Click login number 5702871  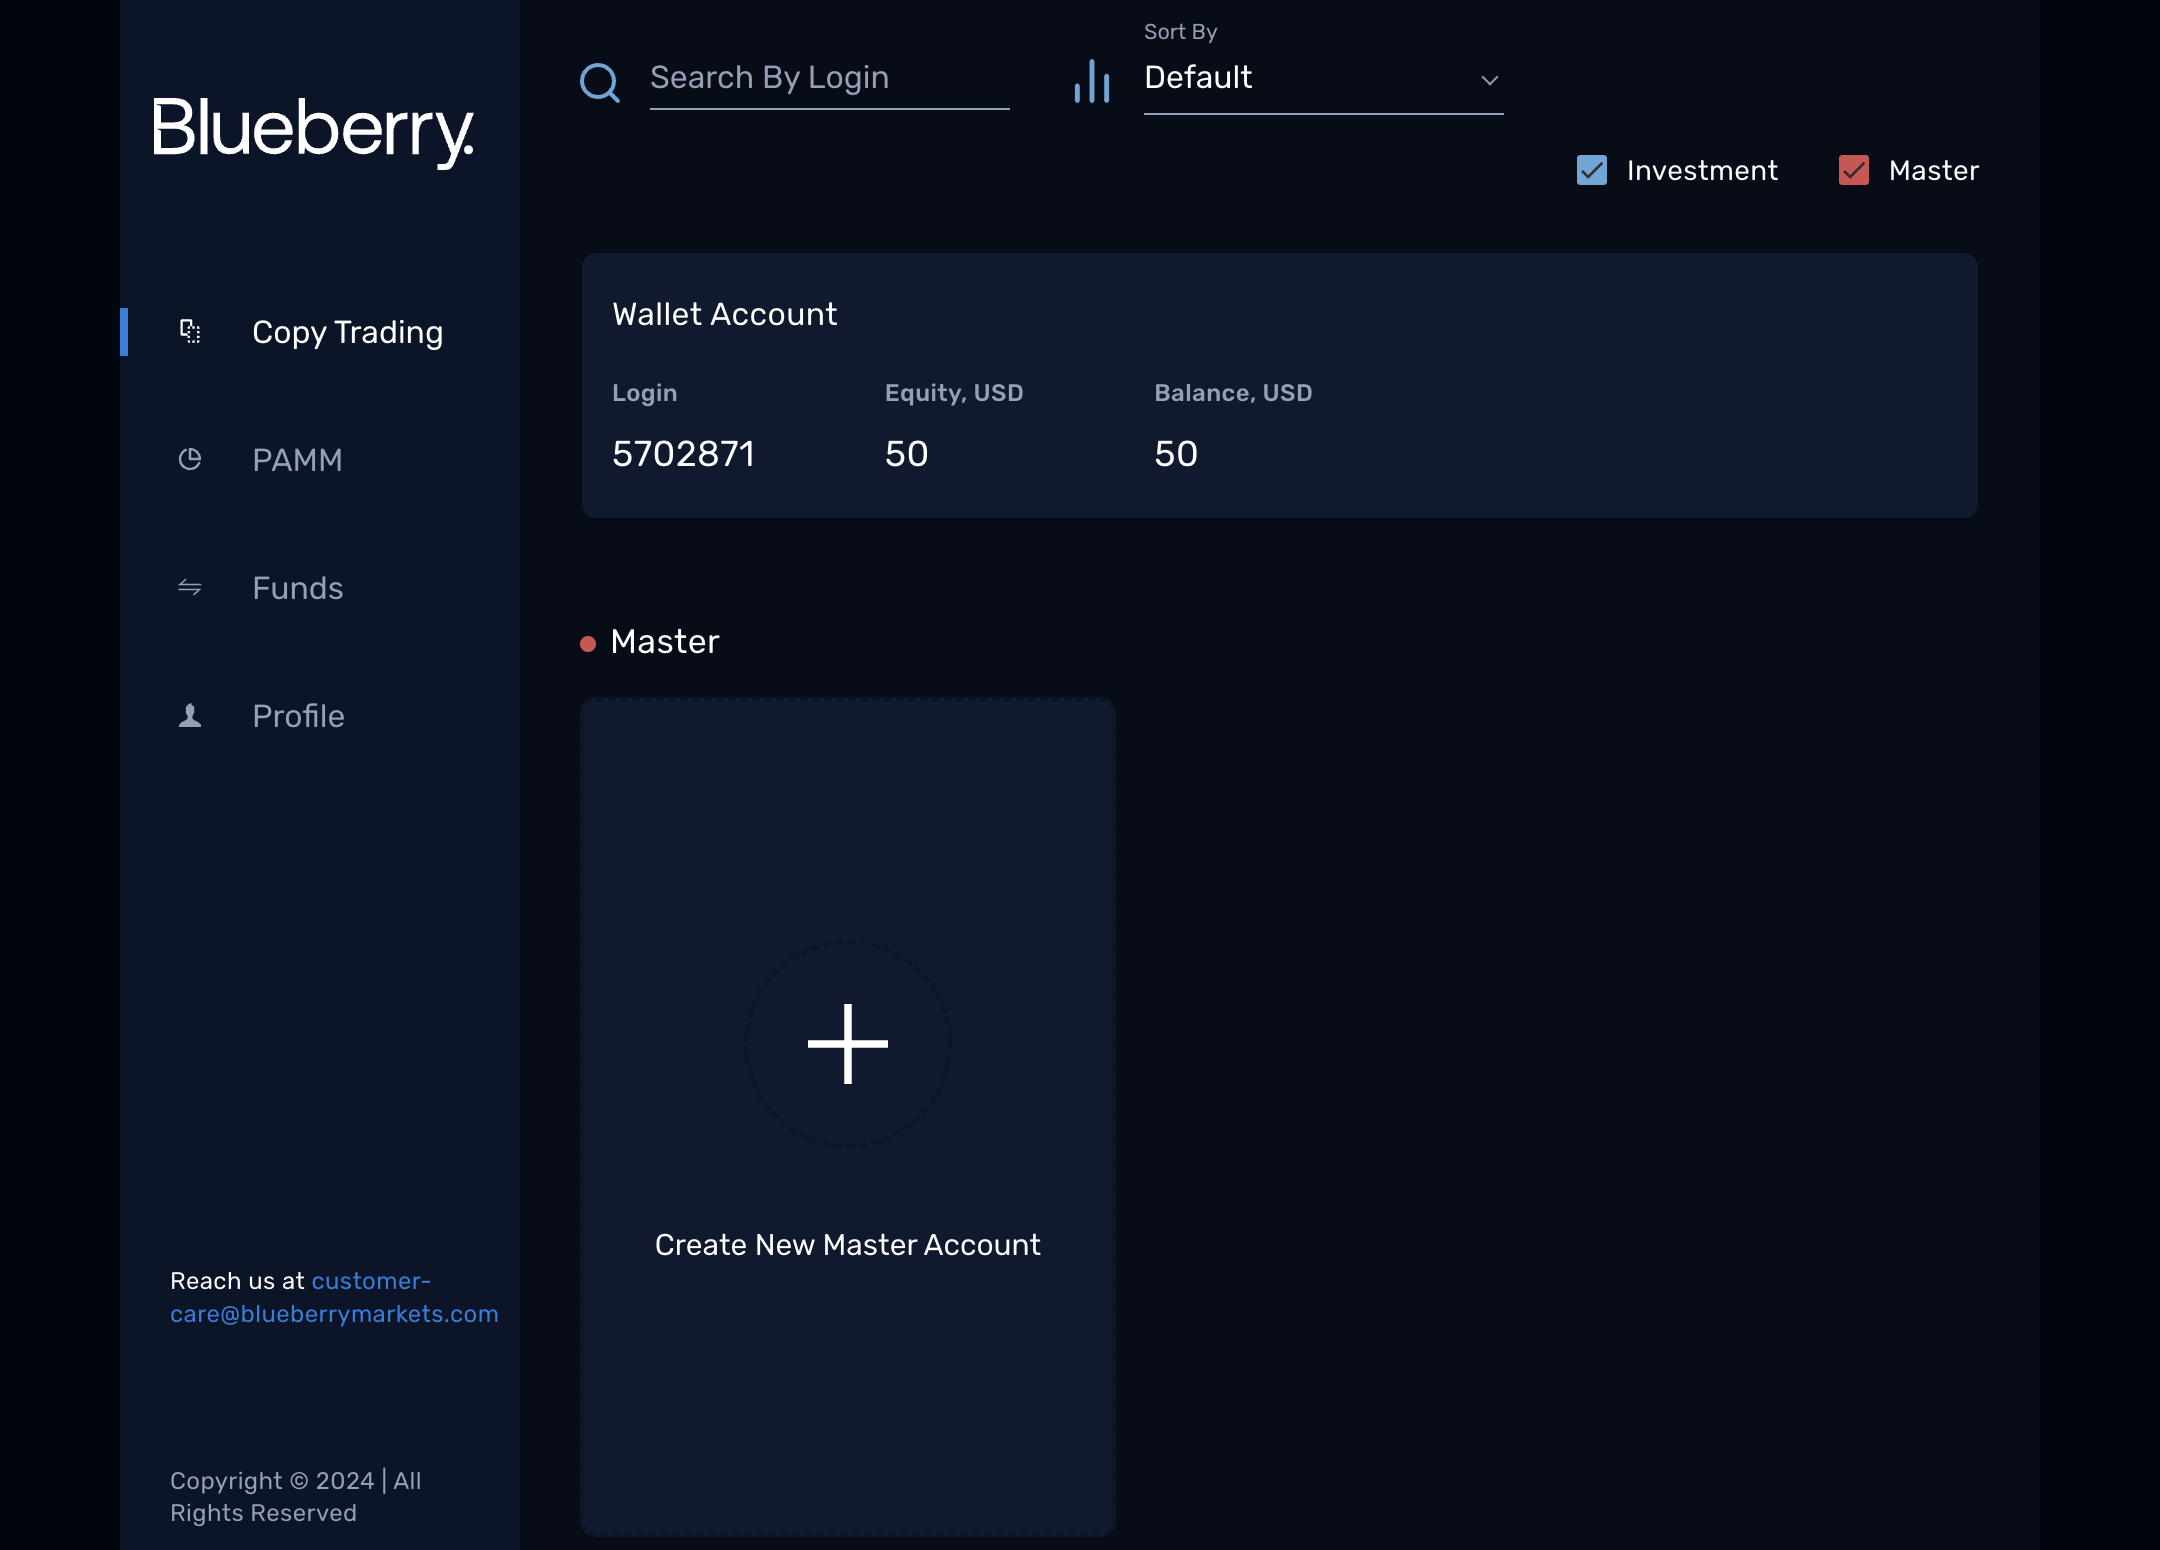click(683, 454)
